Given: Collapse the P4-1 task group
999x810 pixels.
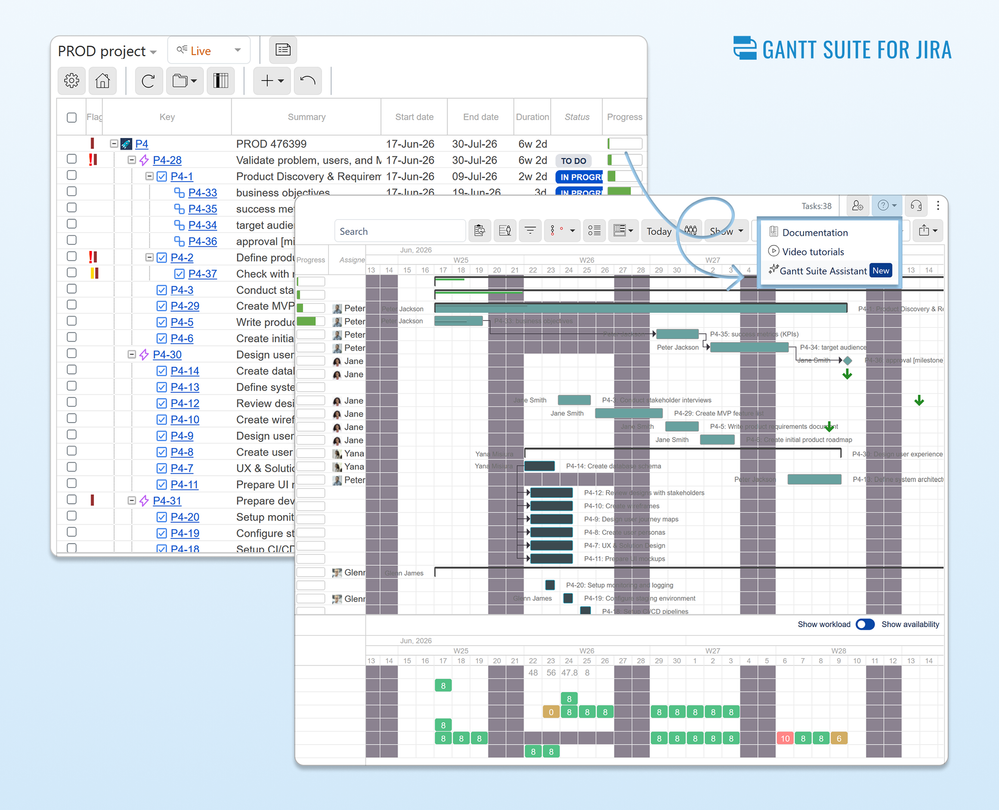Looking at the screenshot, I should [x=149, y=177].
